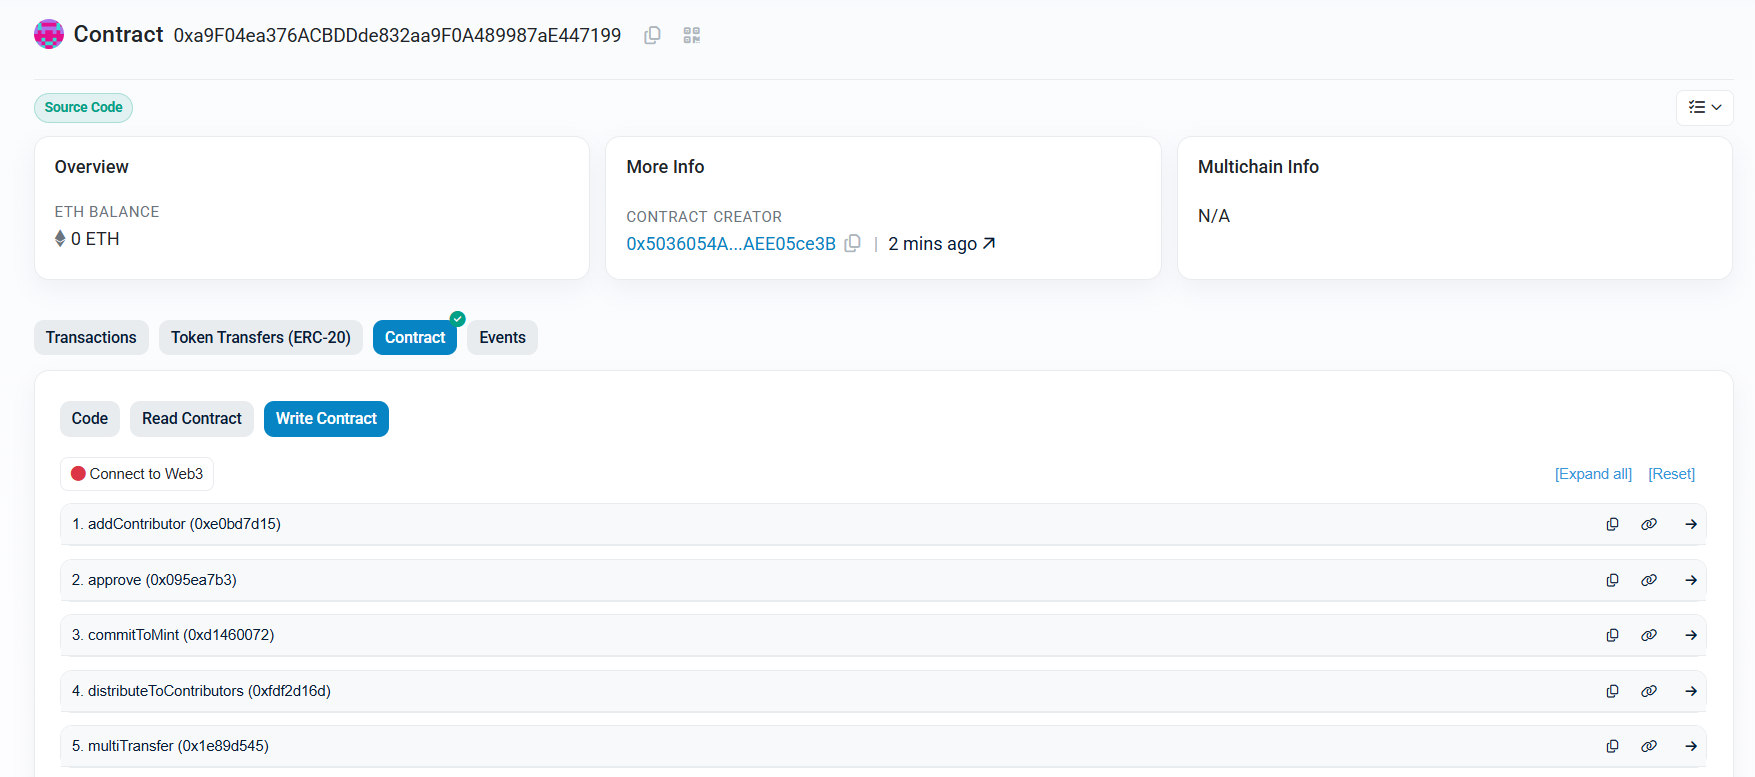The height and width of the screenshot is (777, 1755).
Task: Copy permalink for approve method
Action: (1648, 580)
